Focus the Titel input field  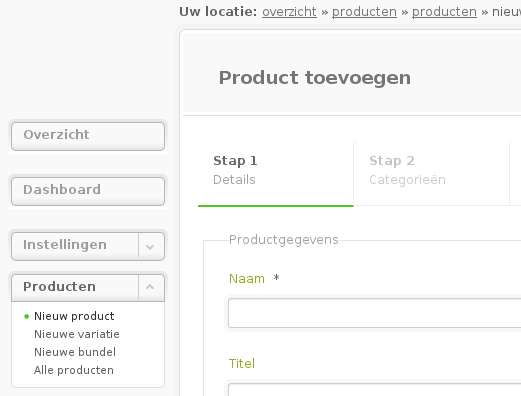tap(375, 390)
